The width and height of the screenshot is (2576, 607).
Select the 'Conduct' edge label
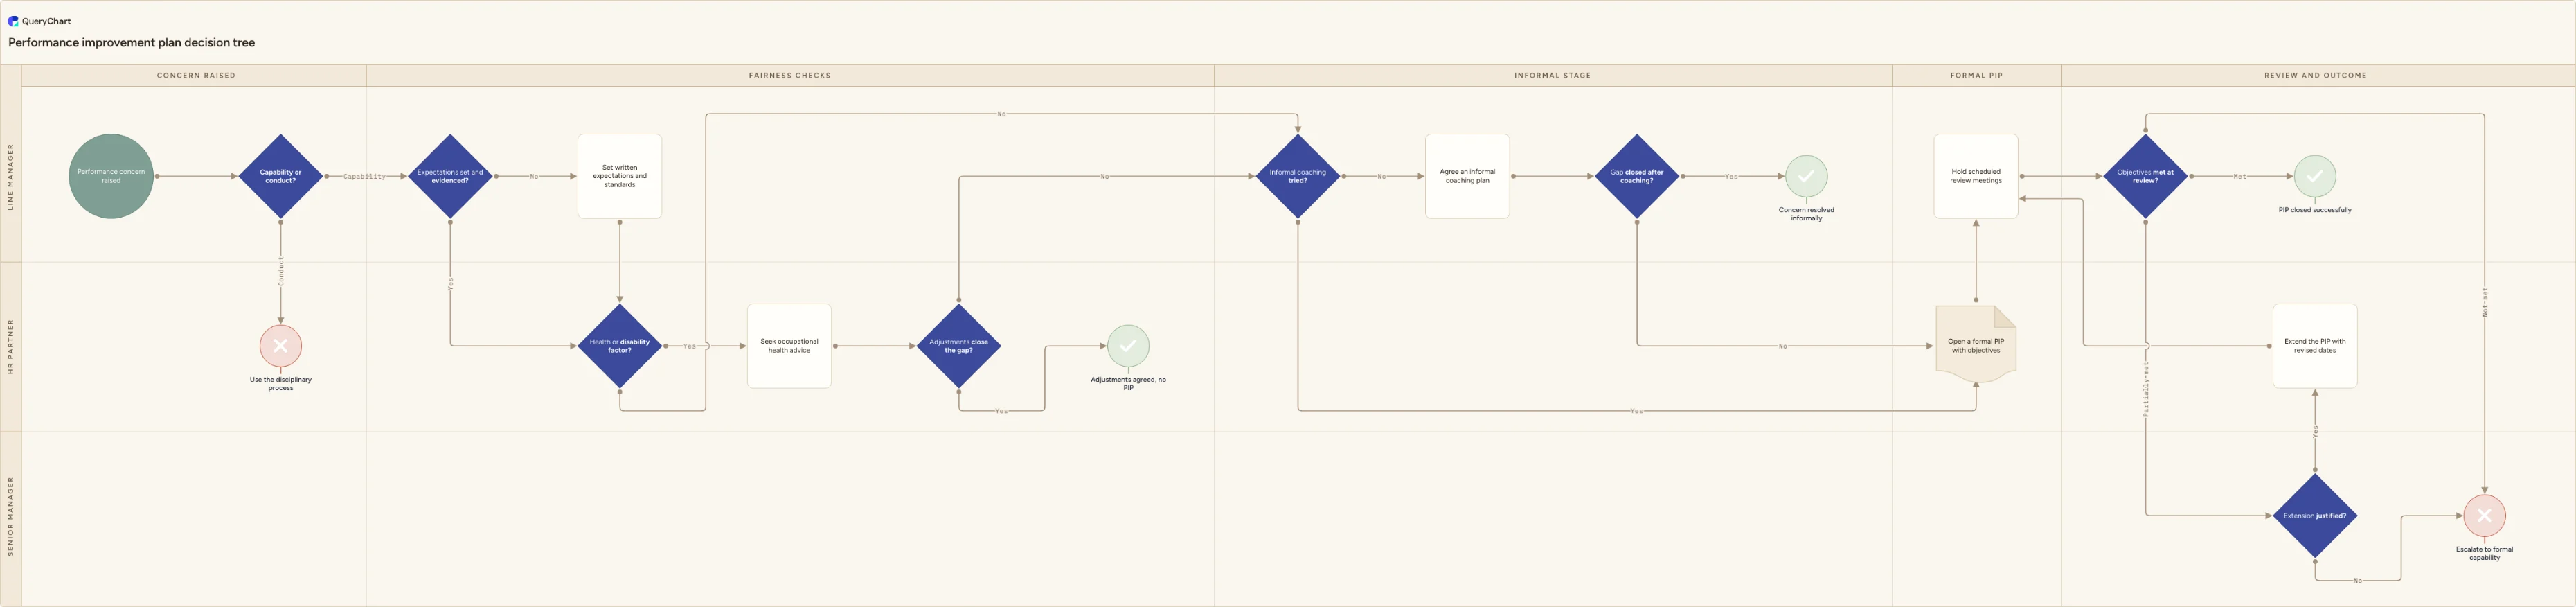(x=281, y=272)
